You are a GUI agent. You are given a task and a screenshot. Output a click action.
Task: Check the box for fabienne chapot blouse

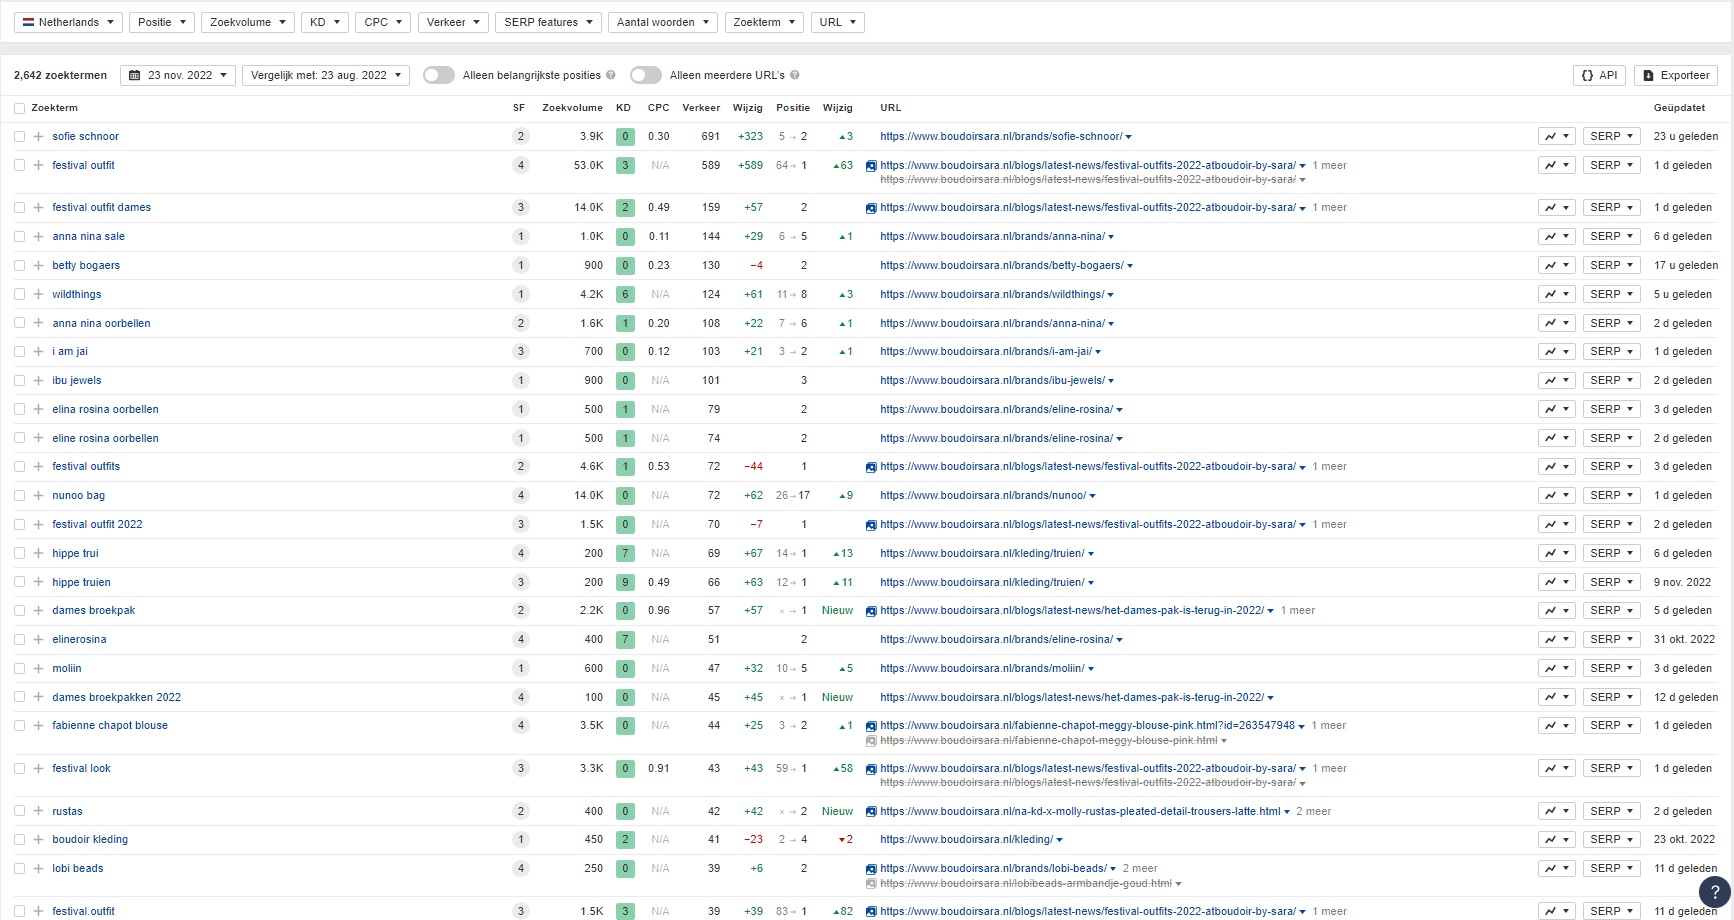pyautogui.click(x=19, y=725)
